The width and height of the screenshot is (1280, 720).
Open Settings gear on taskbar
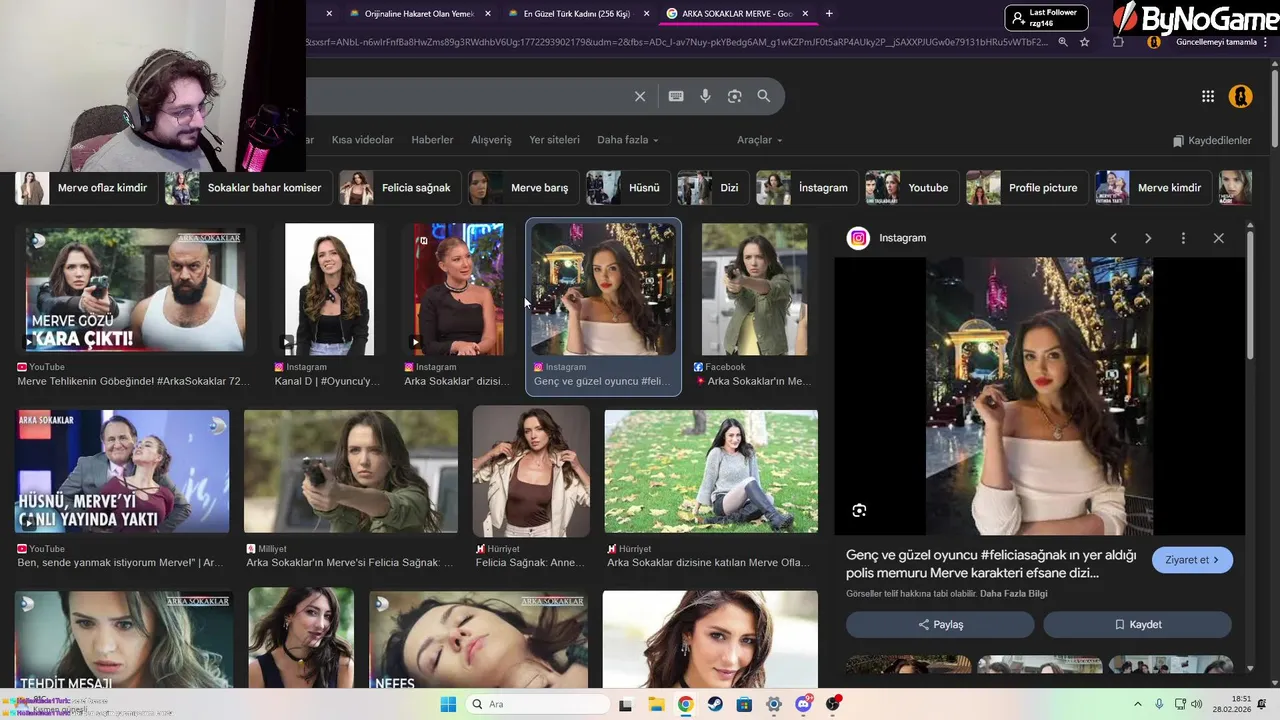pos(773,704)
